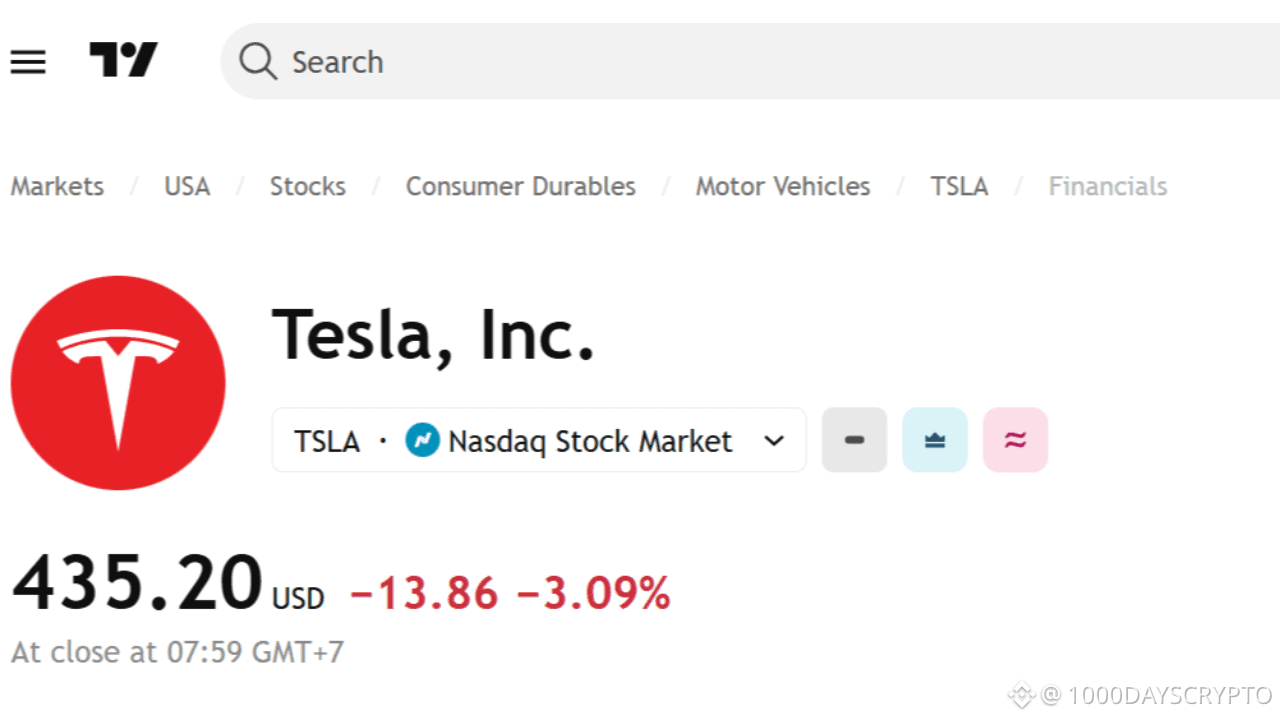The width and height of the screenshot is (1280, 720).
Task: Click the search magnifier icon
Action: [257, 61]
